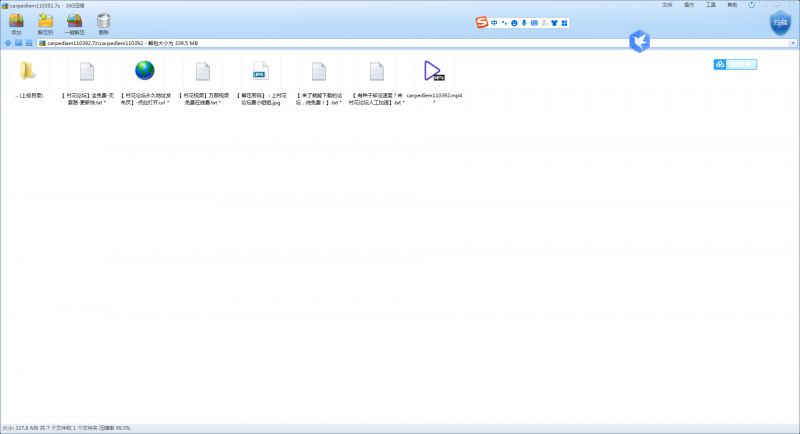Open the 帮助 (Help) menu
Image resolution: width=800 pixels, height=434 pixels.
[x=733, y=4]
